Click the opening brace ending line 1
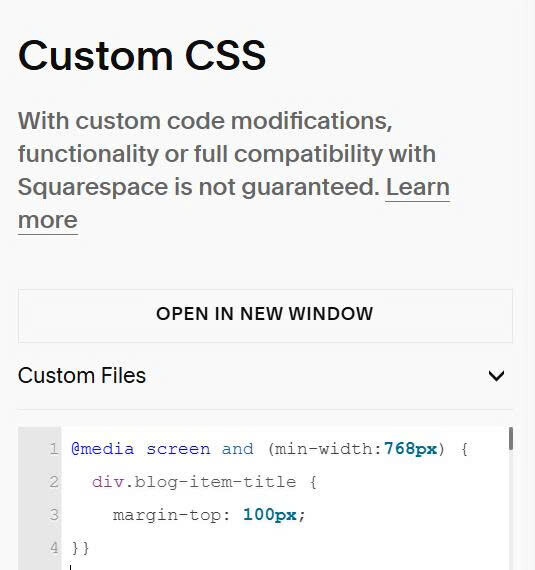This screenshot has height=570, width=535. click(464, 449)
